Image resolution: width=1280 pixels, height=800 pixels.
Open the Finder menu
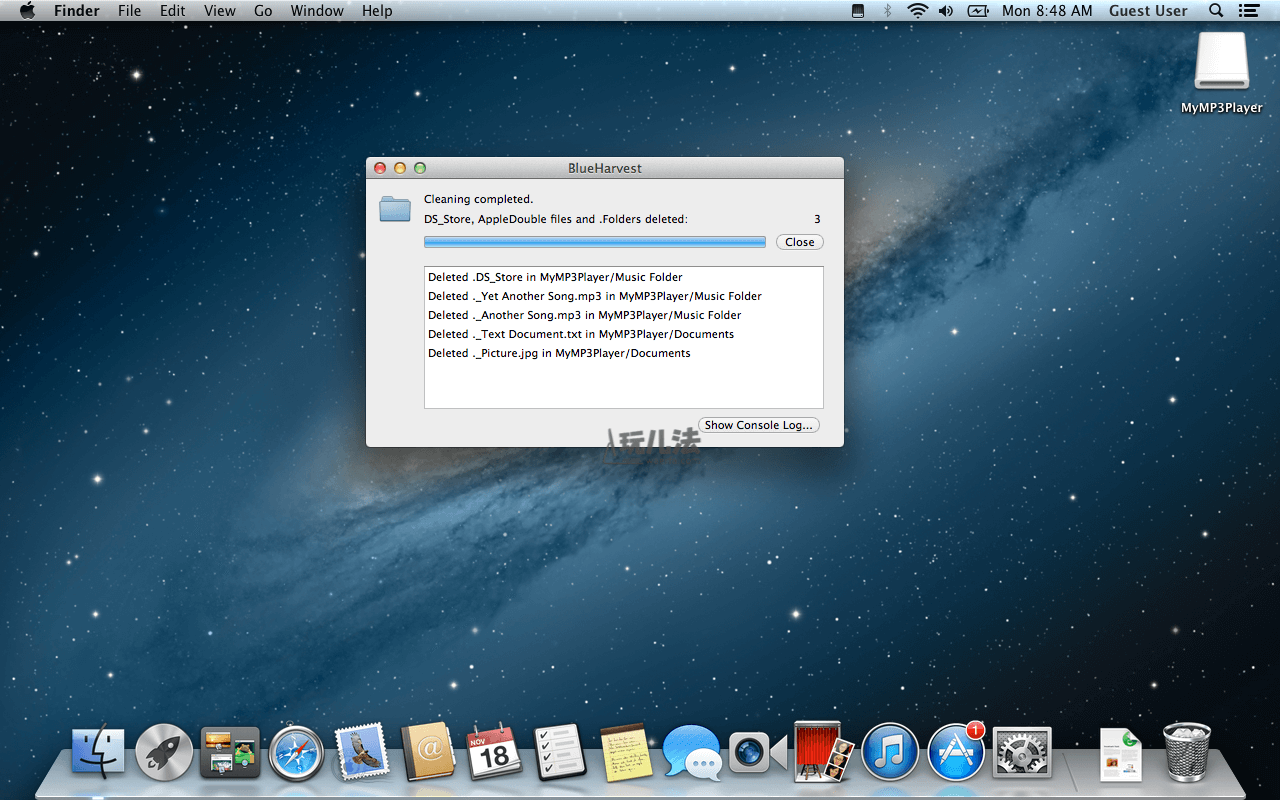[x=77, y=11]
